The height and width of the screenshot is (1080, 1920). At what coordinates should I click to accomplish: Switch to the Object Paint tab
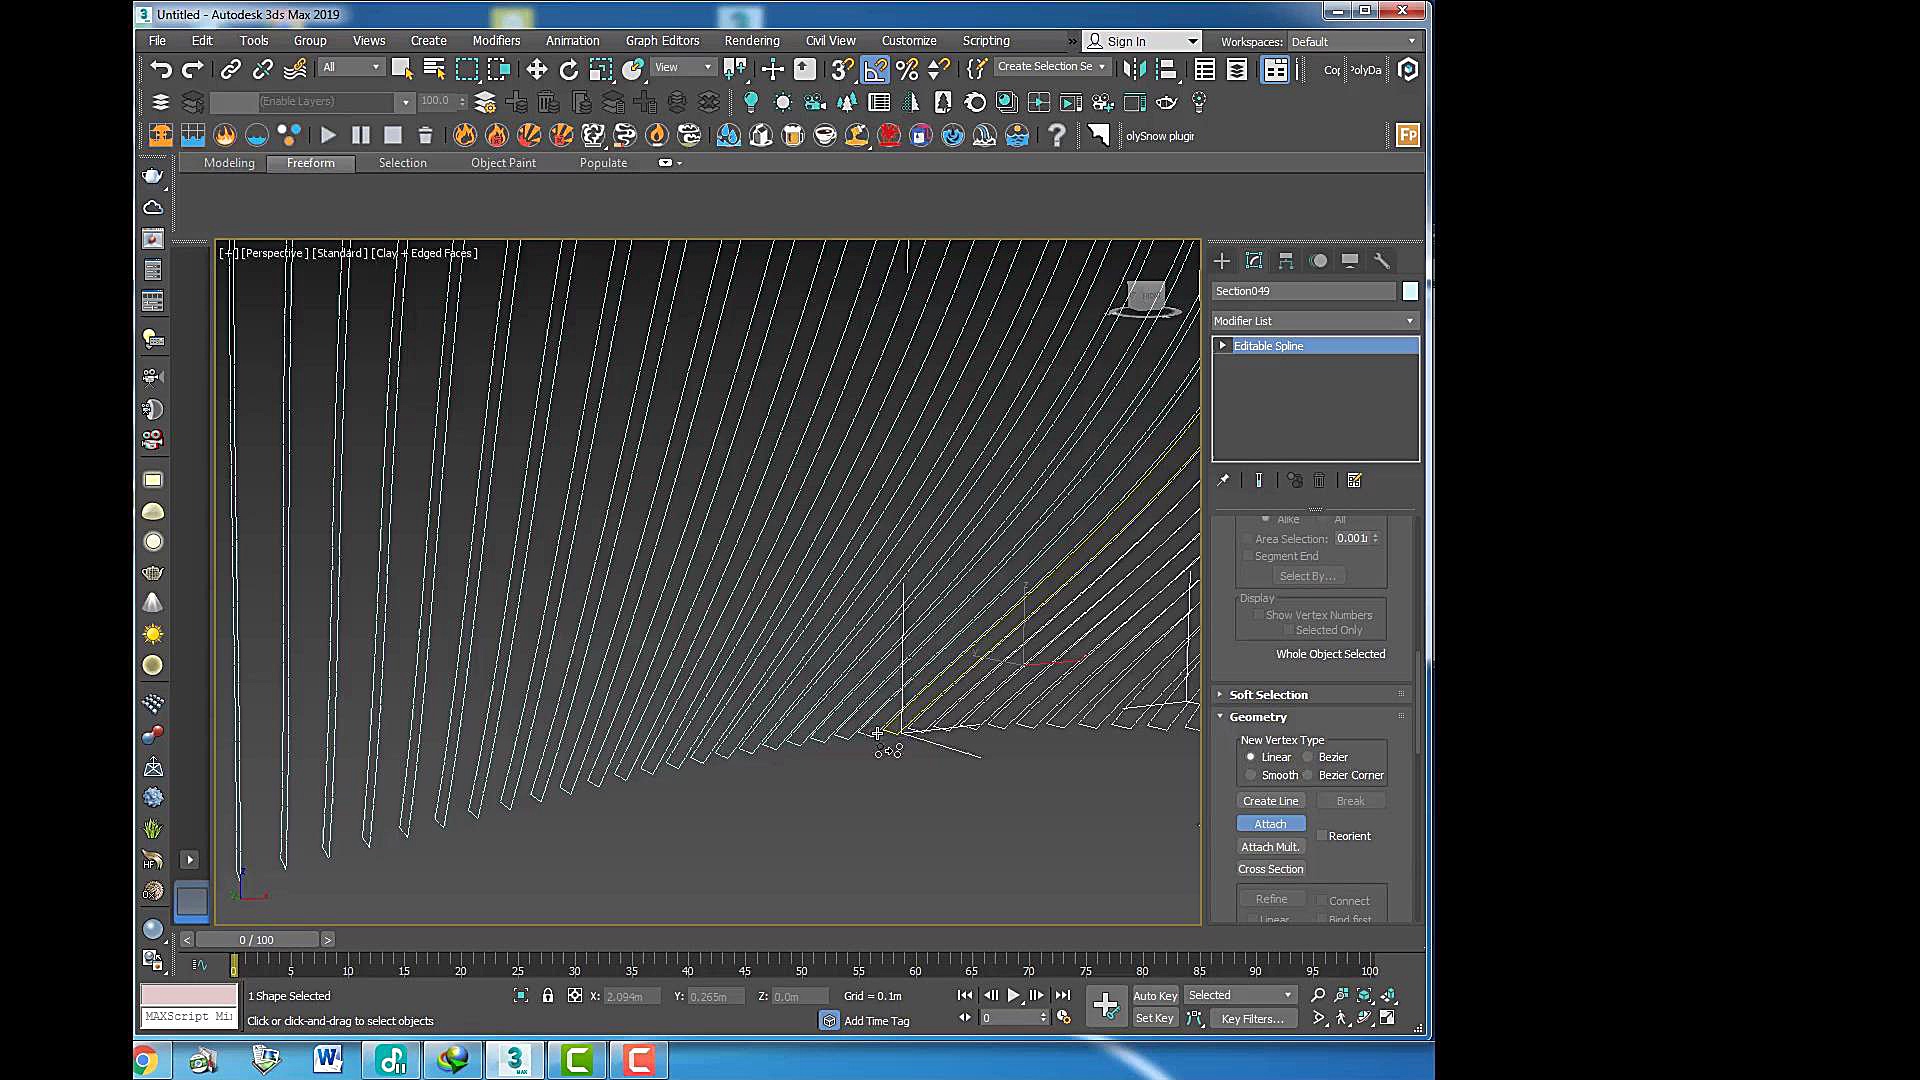click(x=503, y=163)
